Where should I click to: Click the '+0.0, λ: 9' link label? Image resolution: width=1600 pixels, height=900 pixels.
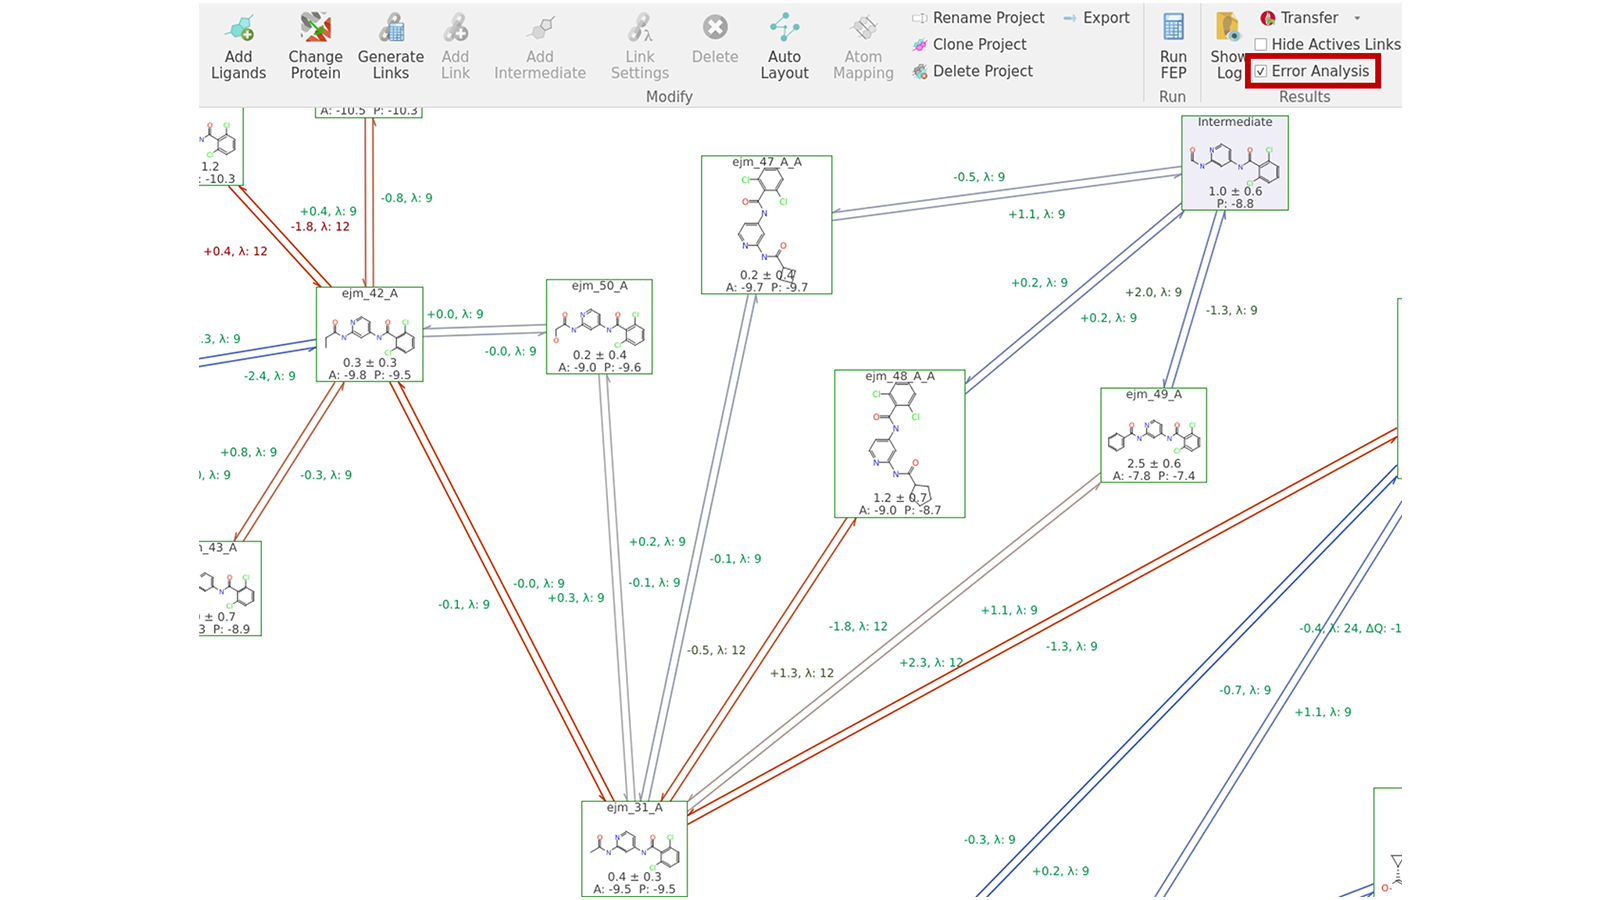point(455,314)
